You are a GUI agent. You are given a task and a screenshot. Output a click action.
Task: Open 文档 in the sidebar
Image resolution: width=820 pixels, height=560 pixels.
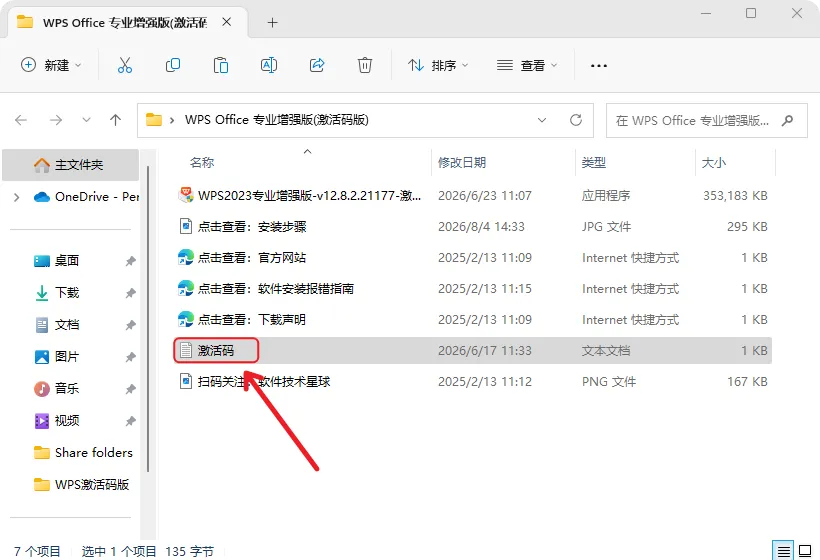[67, 325]
